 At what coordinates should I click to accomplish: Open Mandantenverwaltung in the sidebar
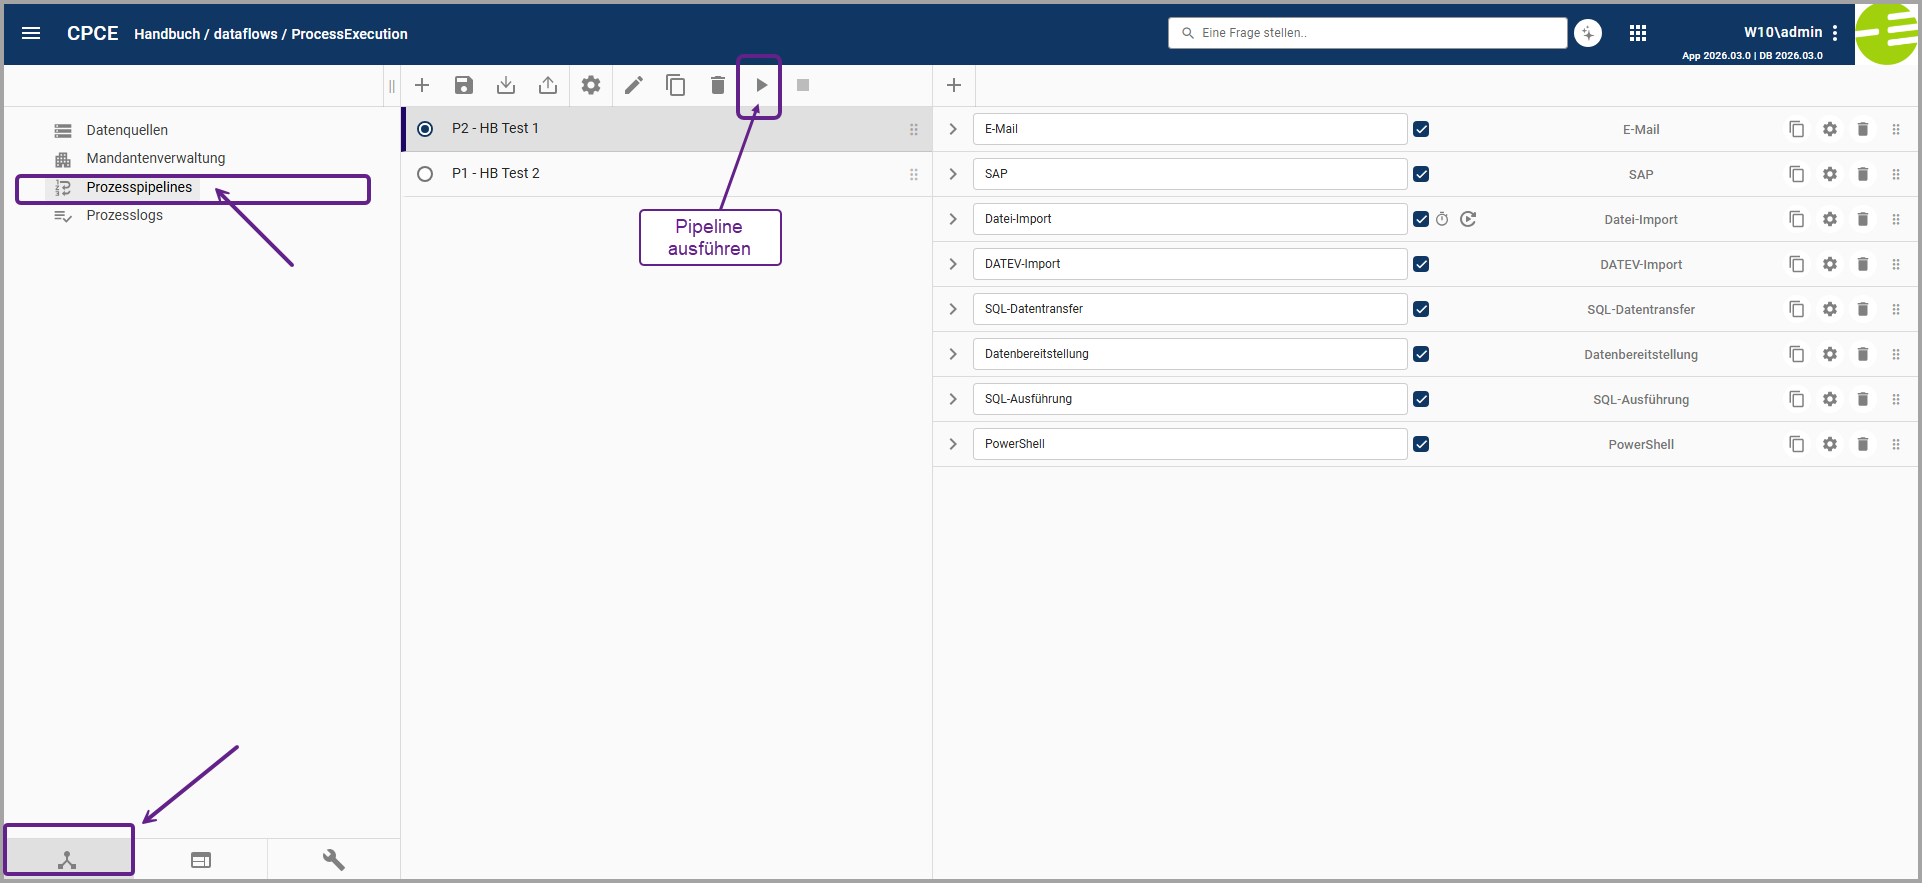156,158
